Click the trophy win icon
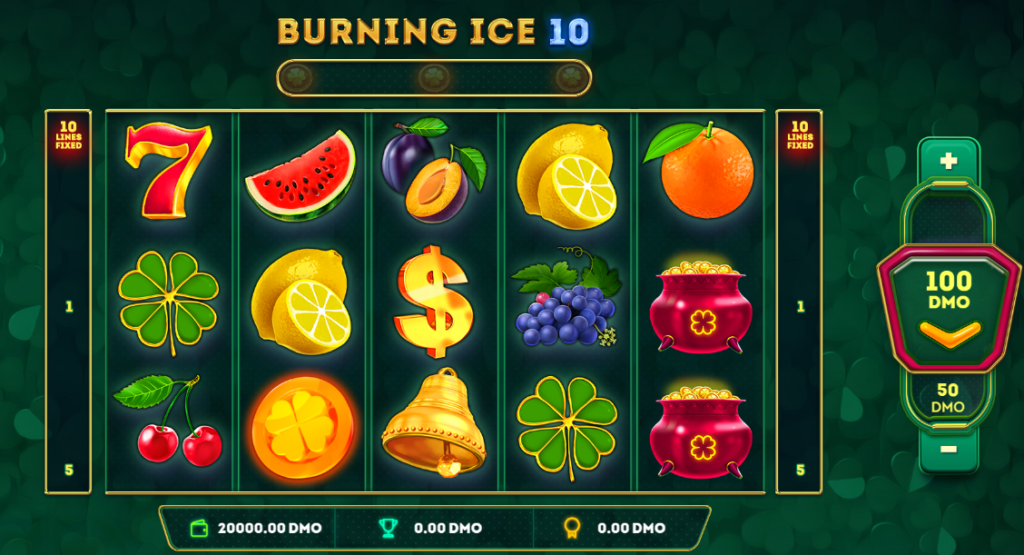The width and height of the screenshot is (1024, 555). pos(388,528)
